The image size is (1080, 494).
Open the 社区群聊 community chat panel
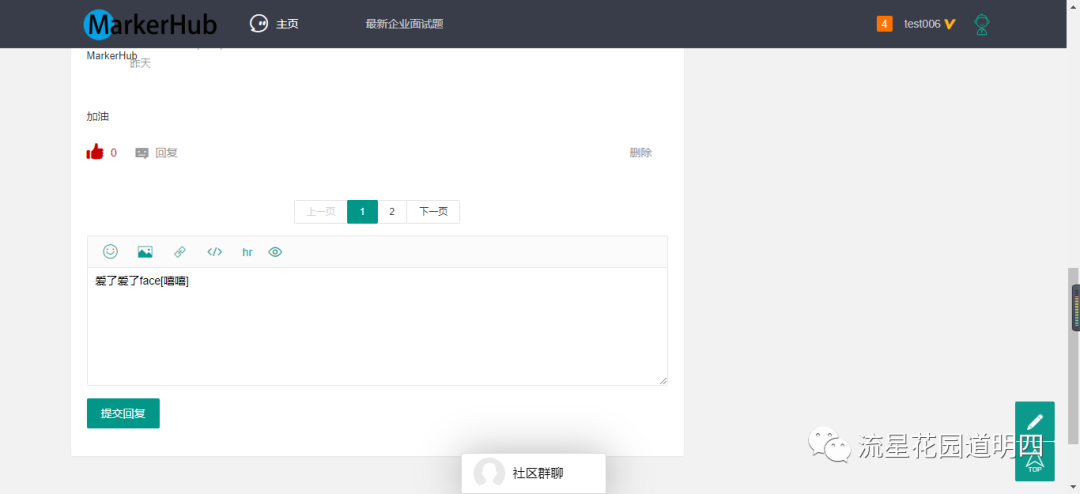point(534,473)
